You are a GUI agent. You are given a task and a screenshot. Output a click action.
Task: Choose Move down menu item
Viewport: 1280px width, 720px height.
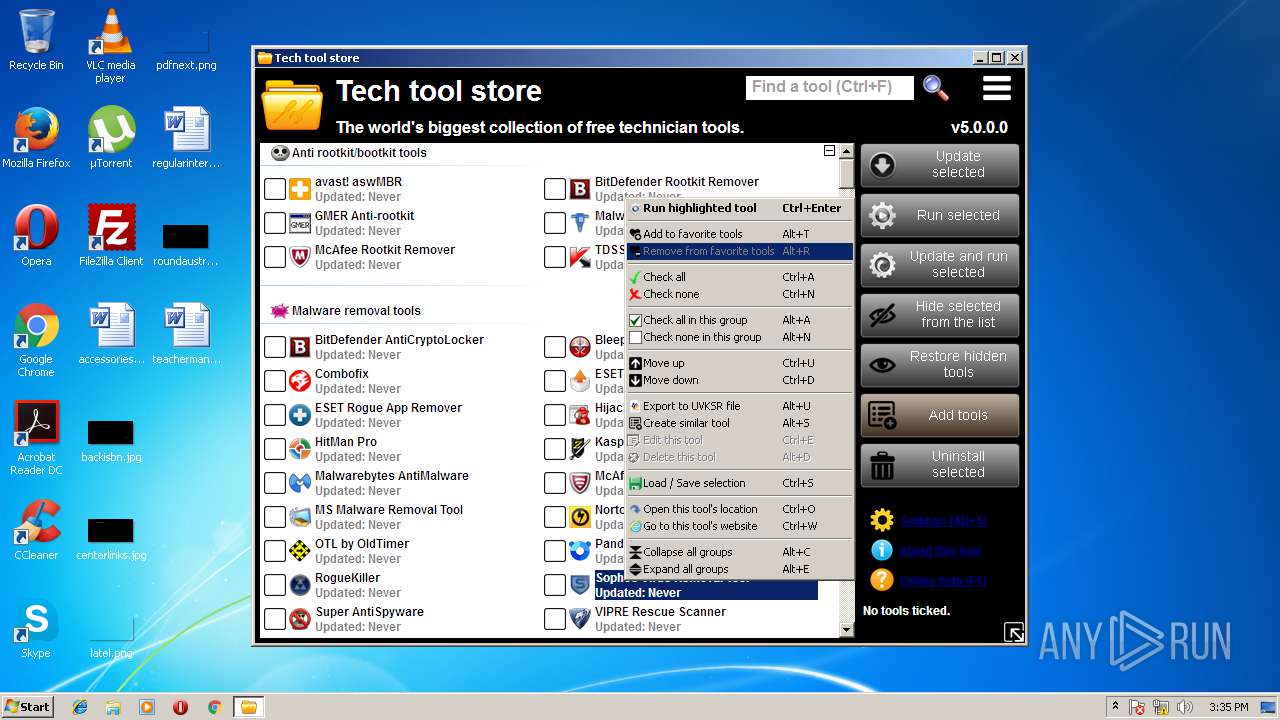pyautogui.click(x=740, y=380)
